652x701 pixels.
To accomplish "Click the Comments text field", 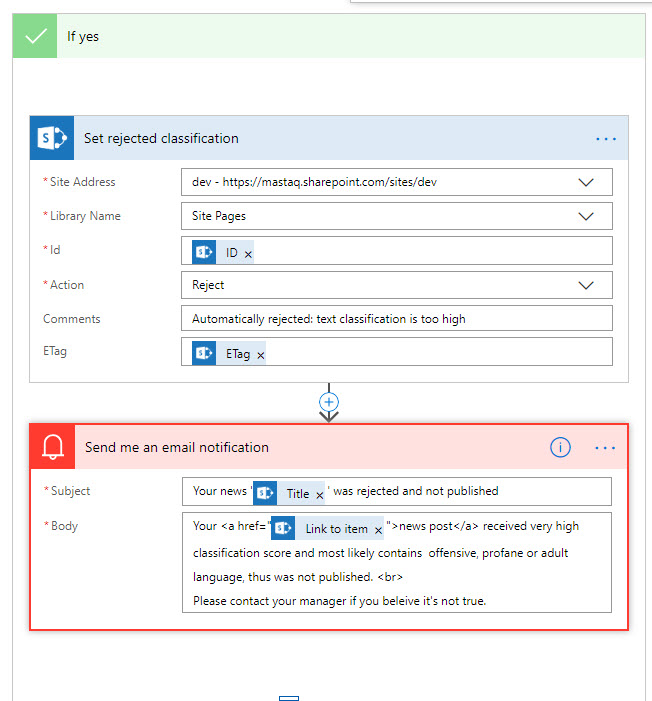I will click(x=396, y=319).
